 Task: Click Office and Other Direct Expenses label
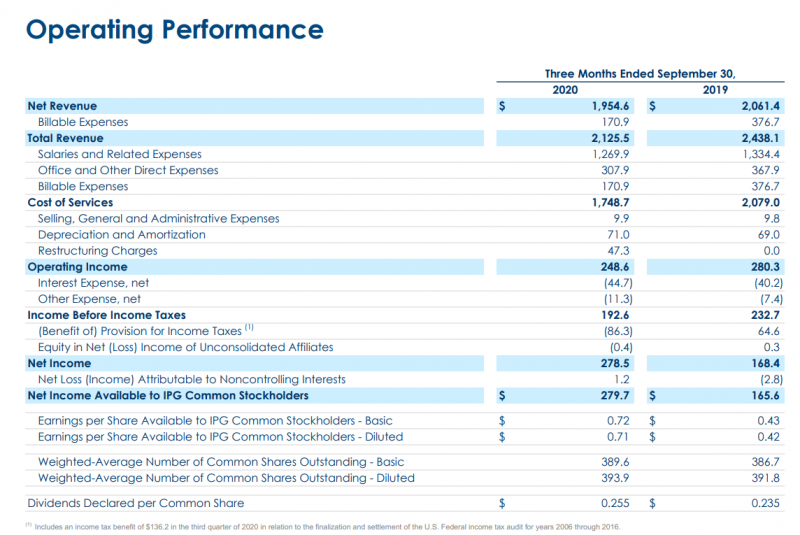tap(128, 170)
